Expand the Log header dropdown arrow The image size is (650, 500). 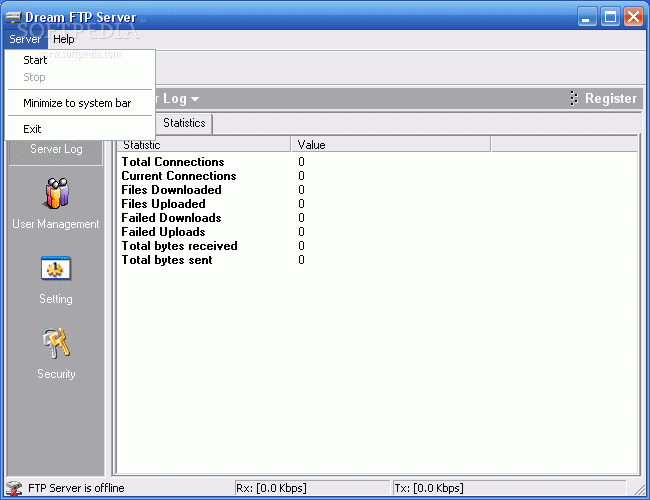pyautogui.click(x=195, y=99)
